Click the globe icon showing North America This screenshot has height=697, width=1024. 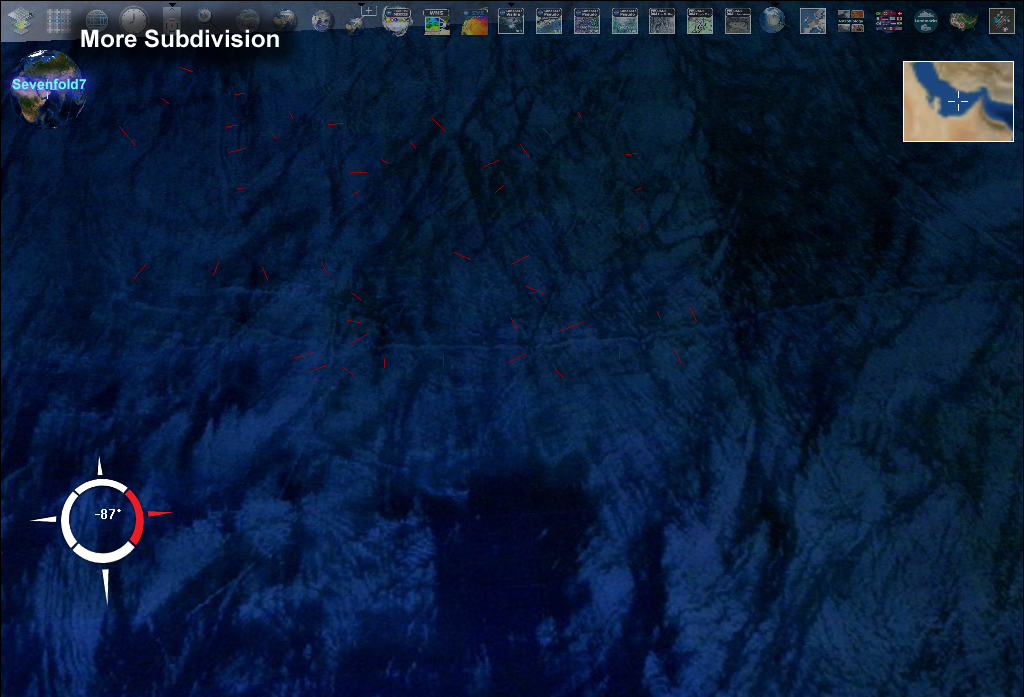[775, 21]
